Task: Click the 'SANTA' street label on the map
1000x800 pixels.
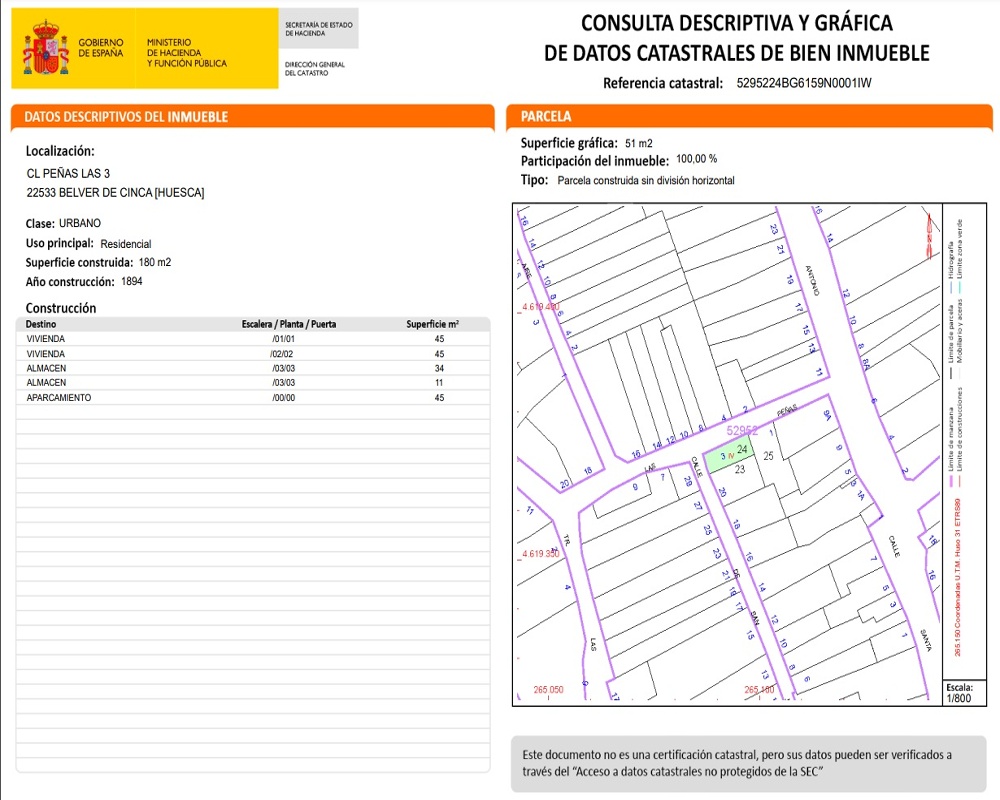Action: tap(926, 640)
